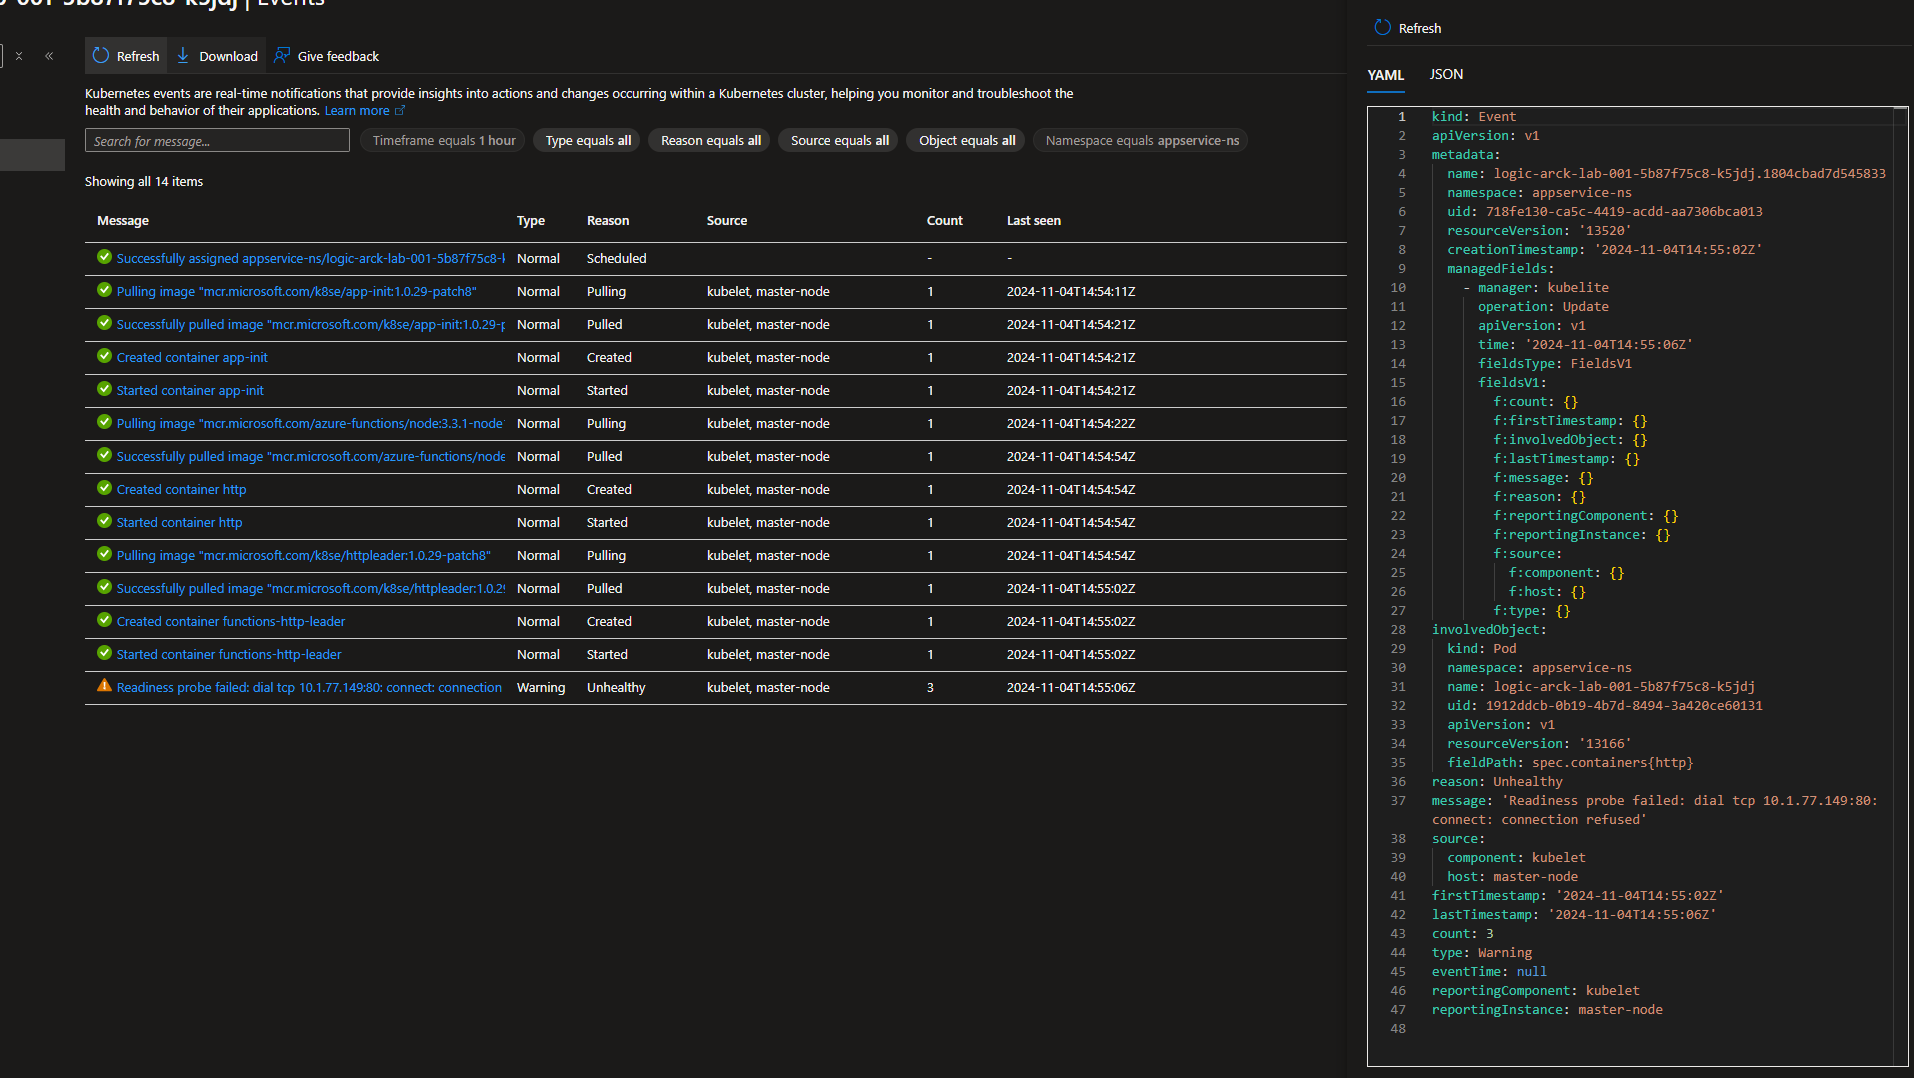Open the Created container http event
Screen dimensions: 1914x1078
181,490
